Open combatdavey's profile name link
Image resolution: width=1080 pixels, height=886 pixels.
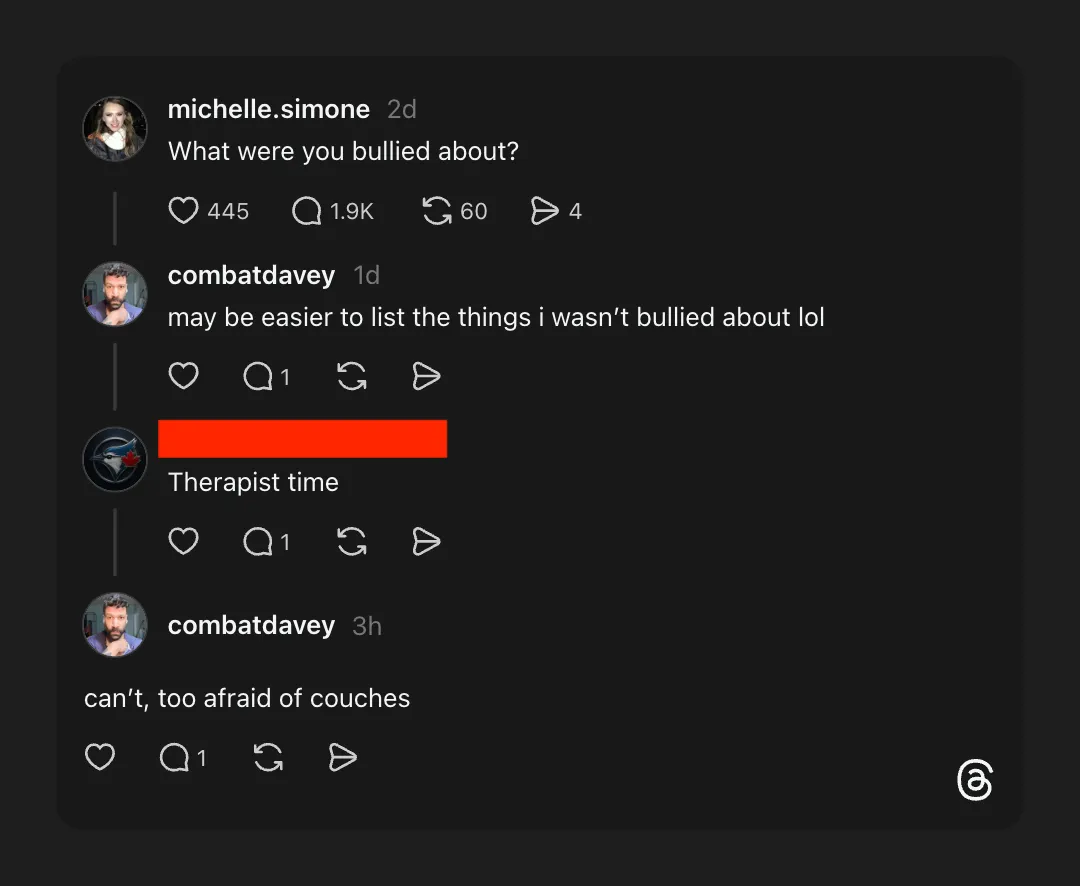tap(251, 275)
